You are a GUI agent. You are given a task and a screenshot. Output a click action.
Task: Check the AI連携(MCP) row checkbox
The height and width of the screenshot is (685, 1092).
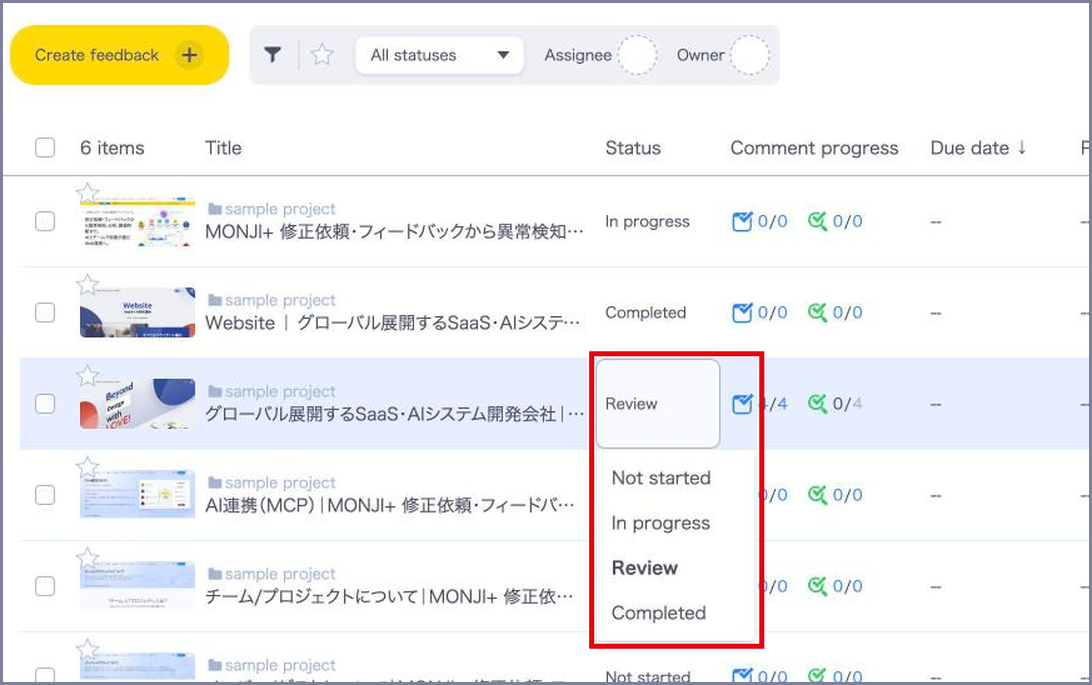pyautogui.click(x=45, y=495)
